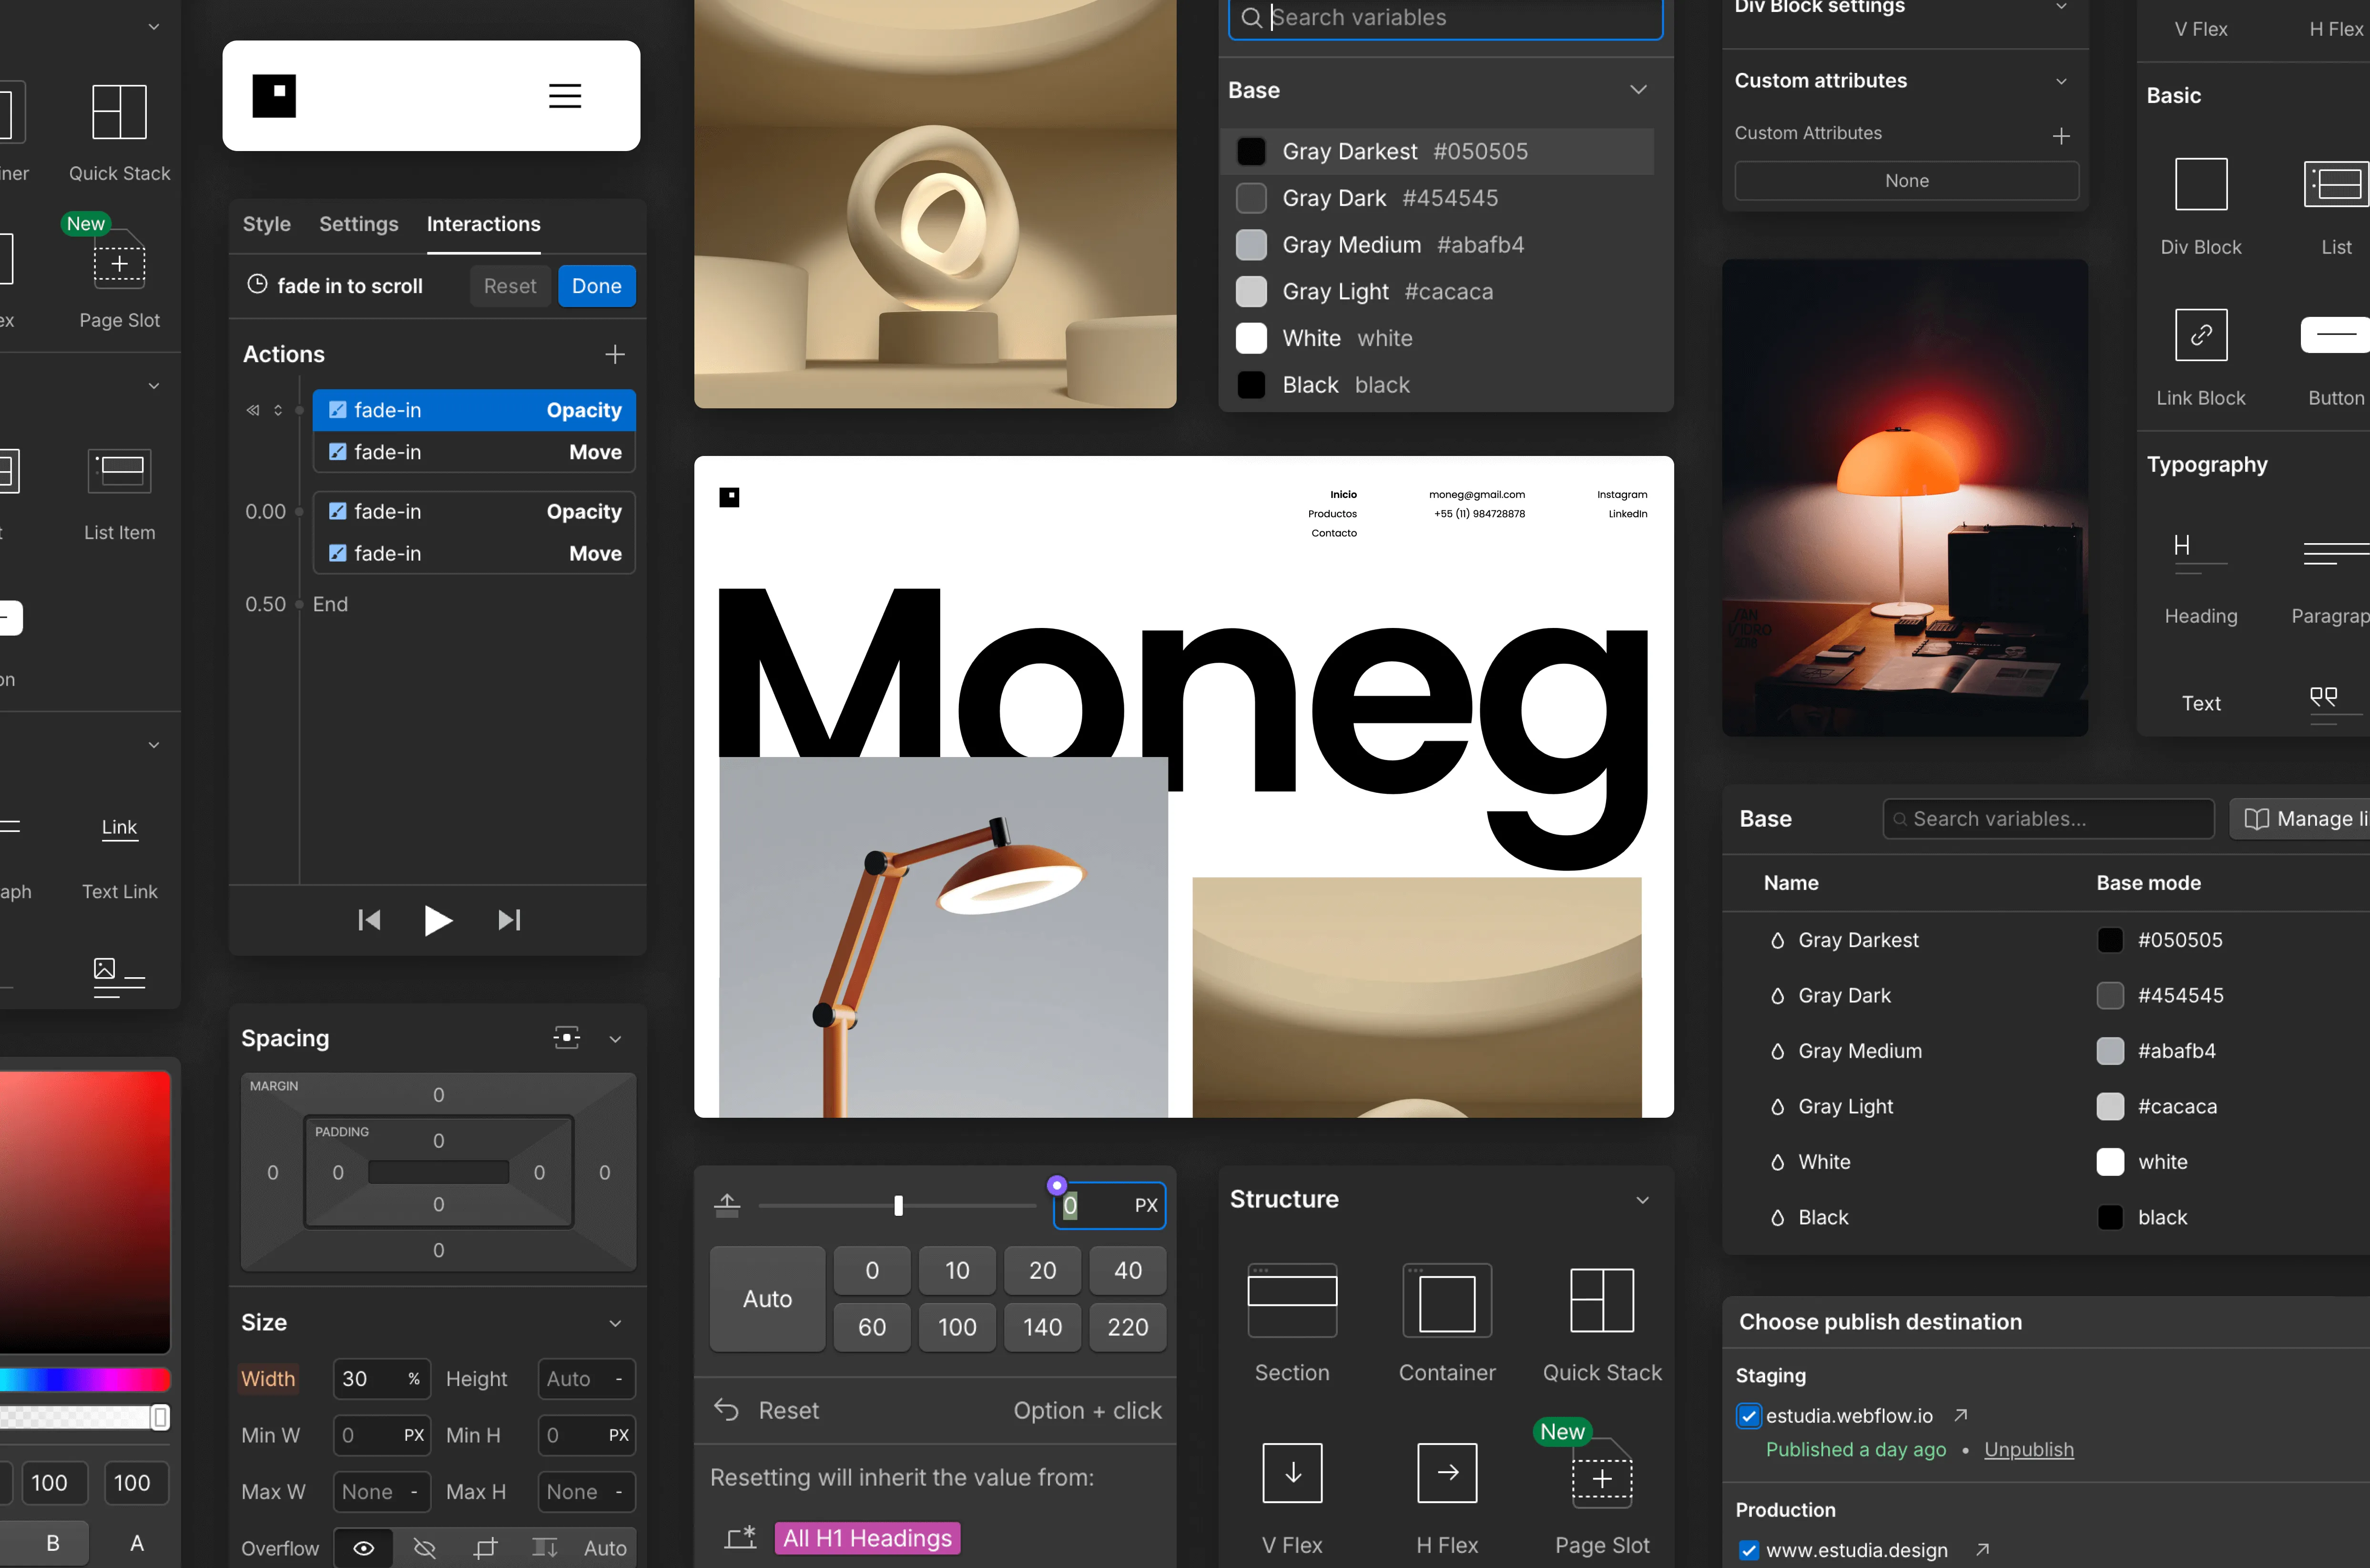This screenshot has width=2370, height=1568.
Task: Choose the V Flex structure icon
Action: [1292, 1472]
